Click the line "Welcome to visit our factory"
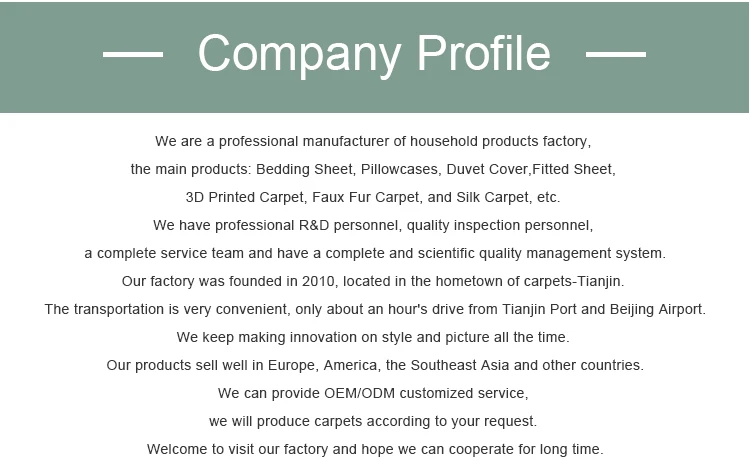Viewport: 750px width, 474px height. pos(375,449)
